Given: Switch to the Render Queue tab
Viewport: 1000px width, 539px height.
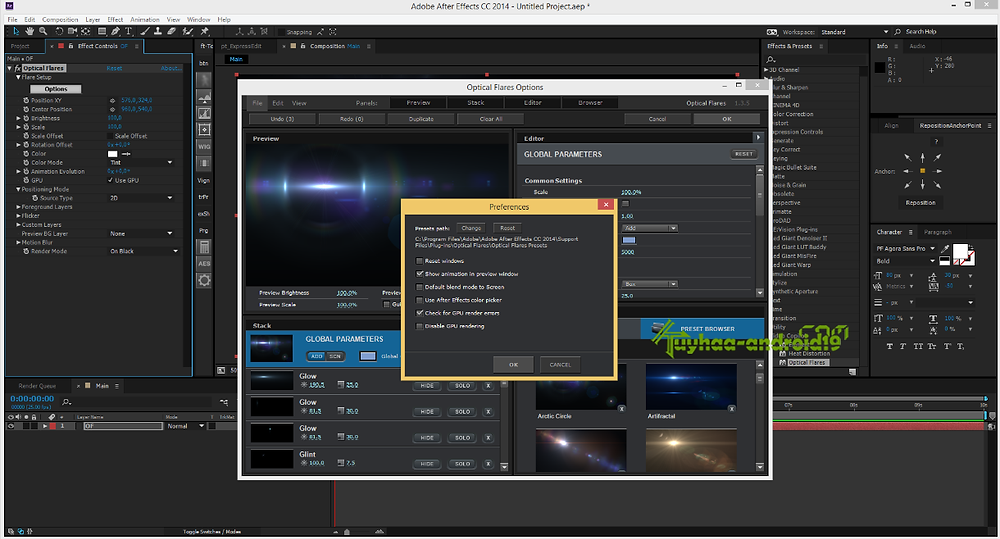Looking at the screenshot, I should tap(37, 386).
